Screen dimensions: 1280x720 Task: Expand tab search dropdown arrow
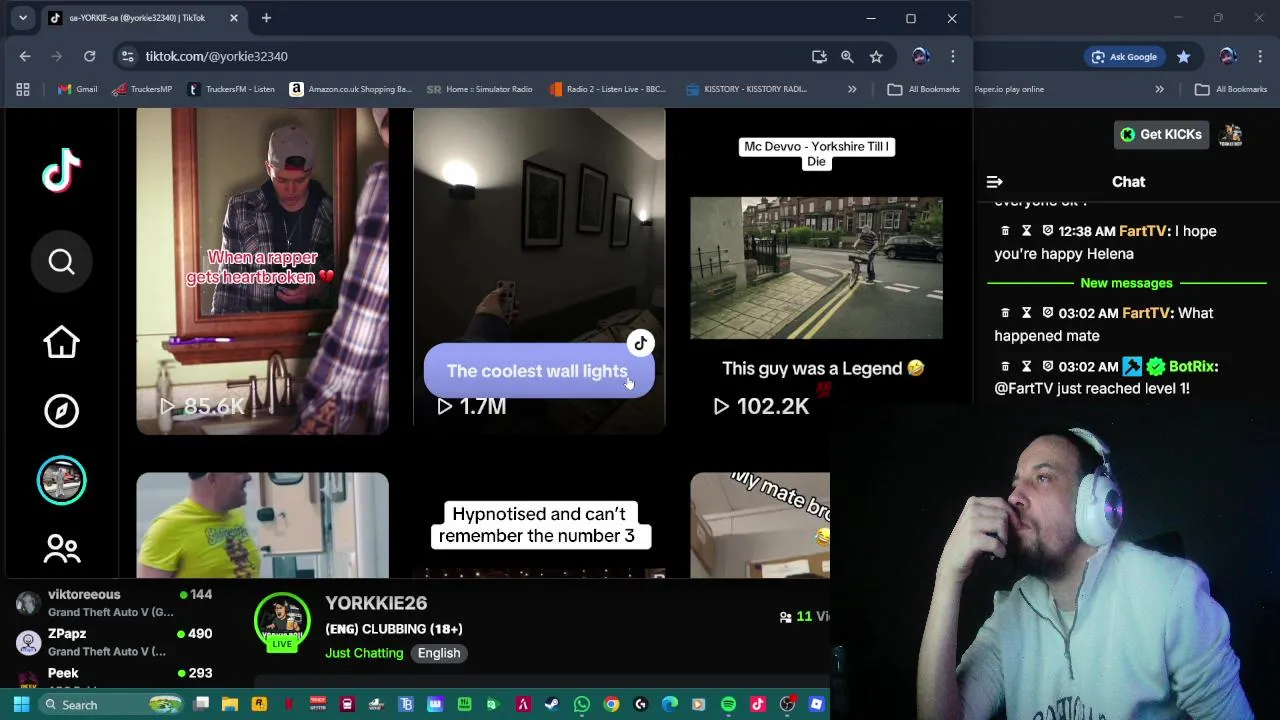pyautogui.click(x=22, y=18)
